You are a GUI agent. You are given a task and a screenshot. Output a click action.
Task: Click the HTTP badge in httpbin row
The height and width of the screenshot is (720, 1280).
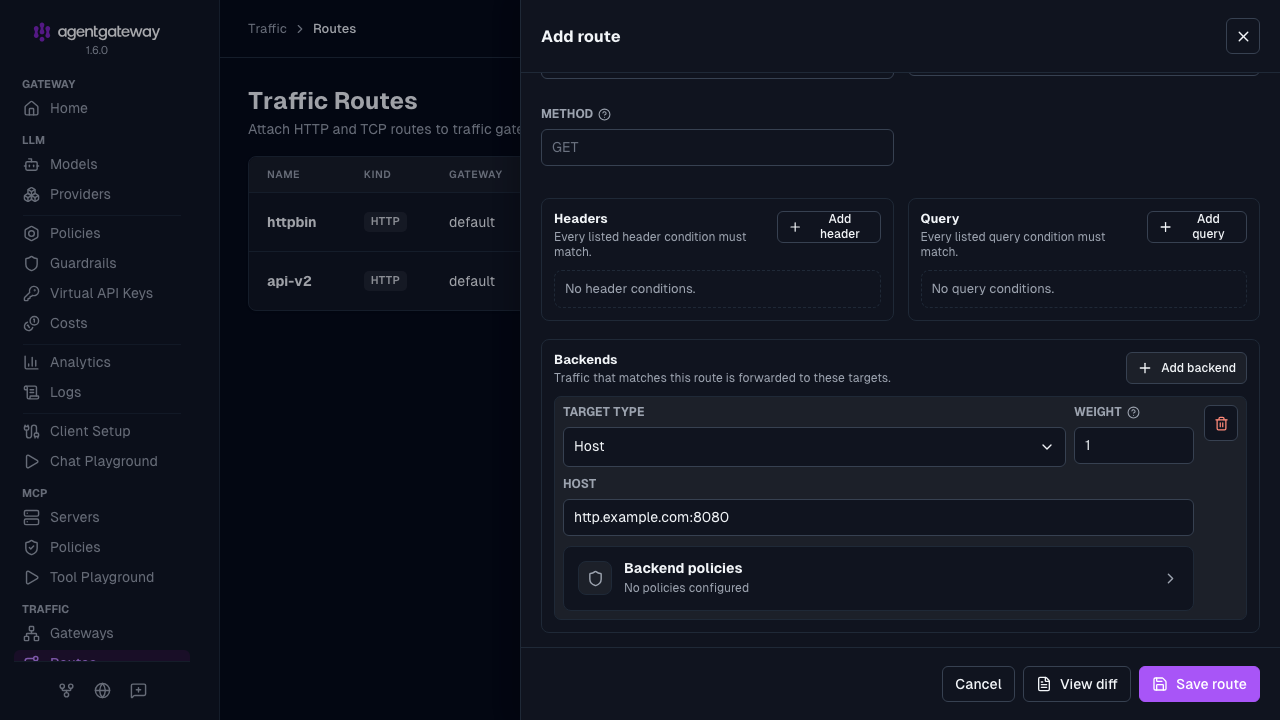point(385,222)
